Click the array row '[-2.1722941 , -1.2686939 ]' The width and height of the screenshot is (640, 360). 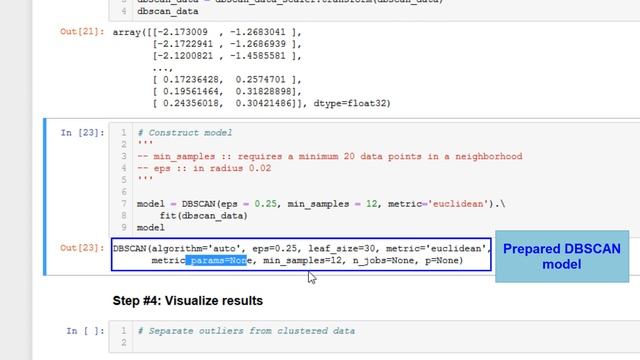[x=227, y=44]
